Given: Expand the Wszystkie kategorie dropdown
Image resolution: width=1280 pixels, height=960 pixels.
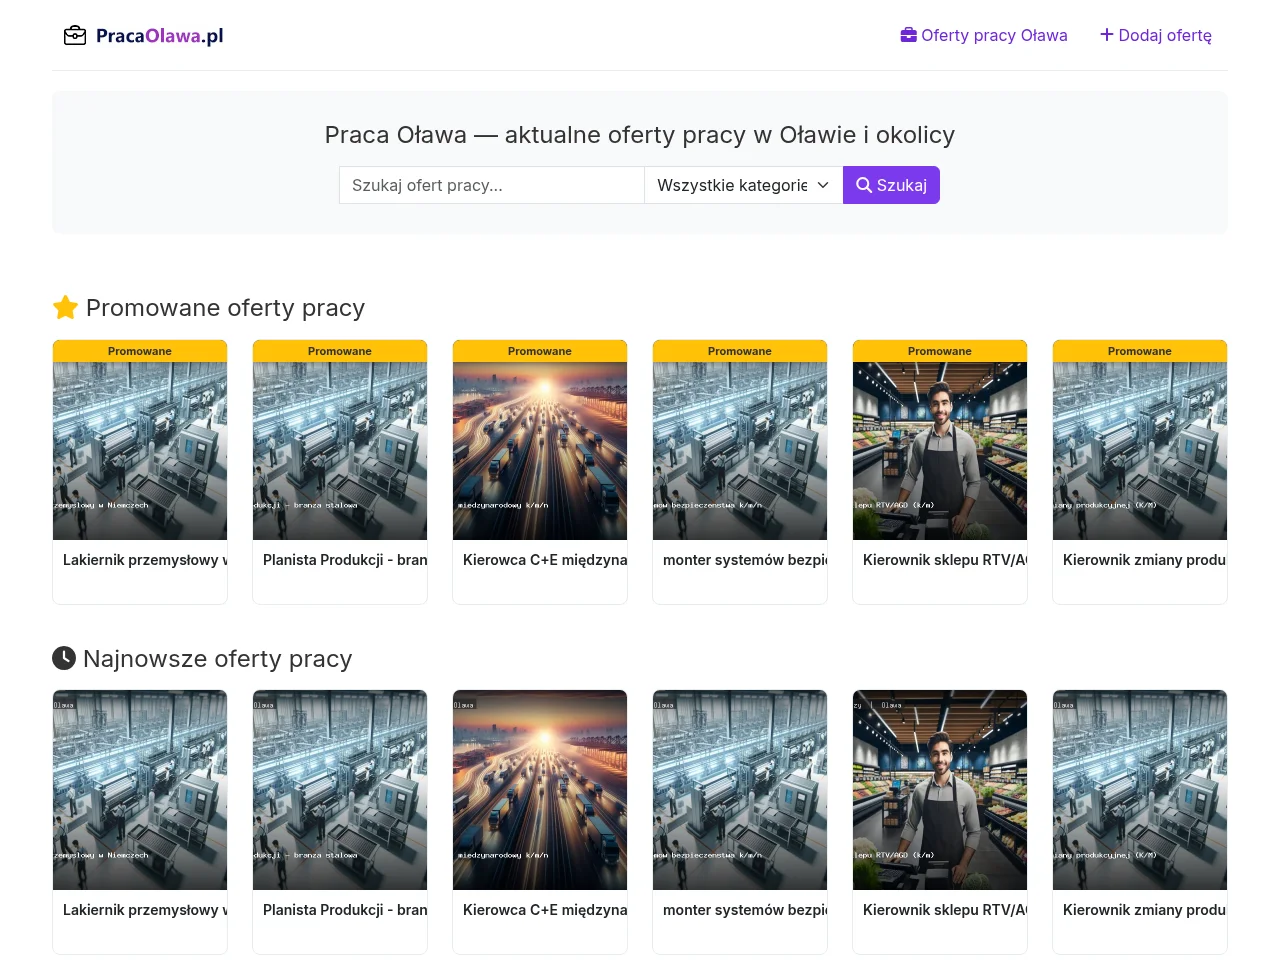Looking at the screenshot, I should (744, 185).
